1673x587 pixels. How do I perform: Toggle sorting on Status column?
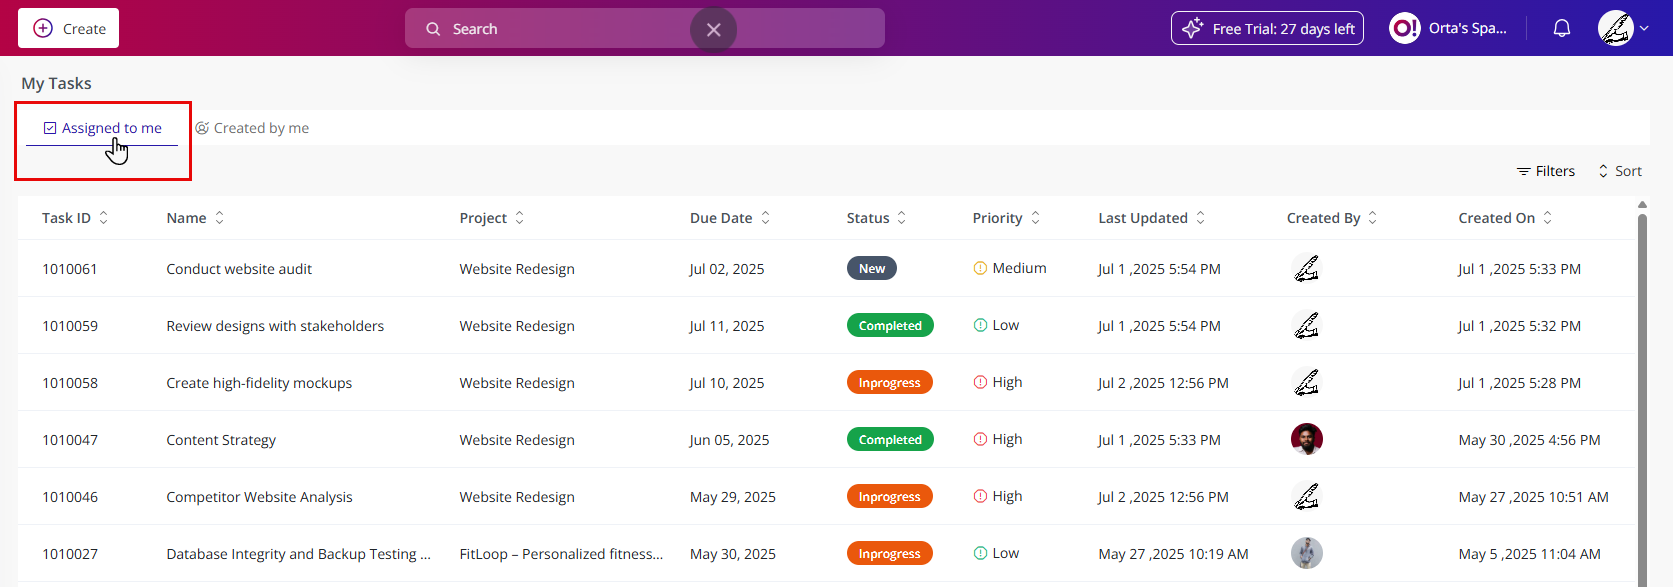click(901, 218)
